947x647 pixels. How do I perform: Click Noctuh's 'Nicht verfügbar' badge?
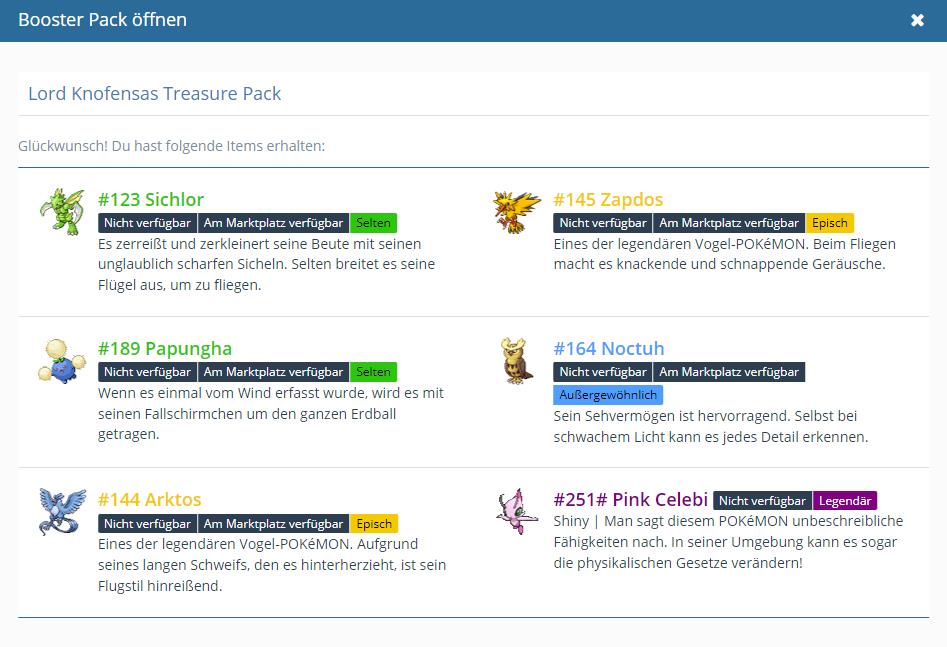click(603, 372)
